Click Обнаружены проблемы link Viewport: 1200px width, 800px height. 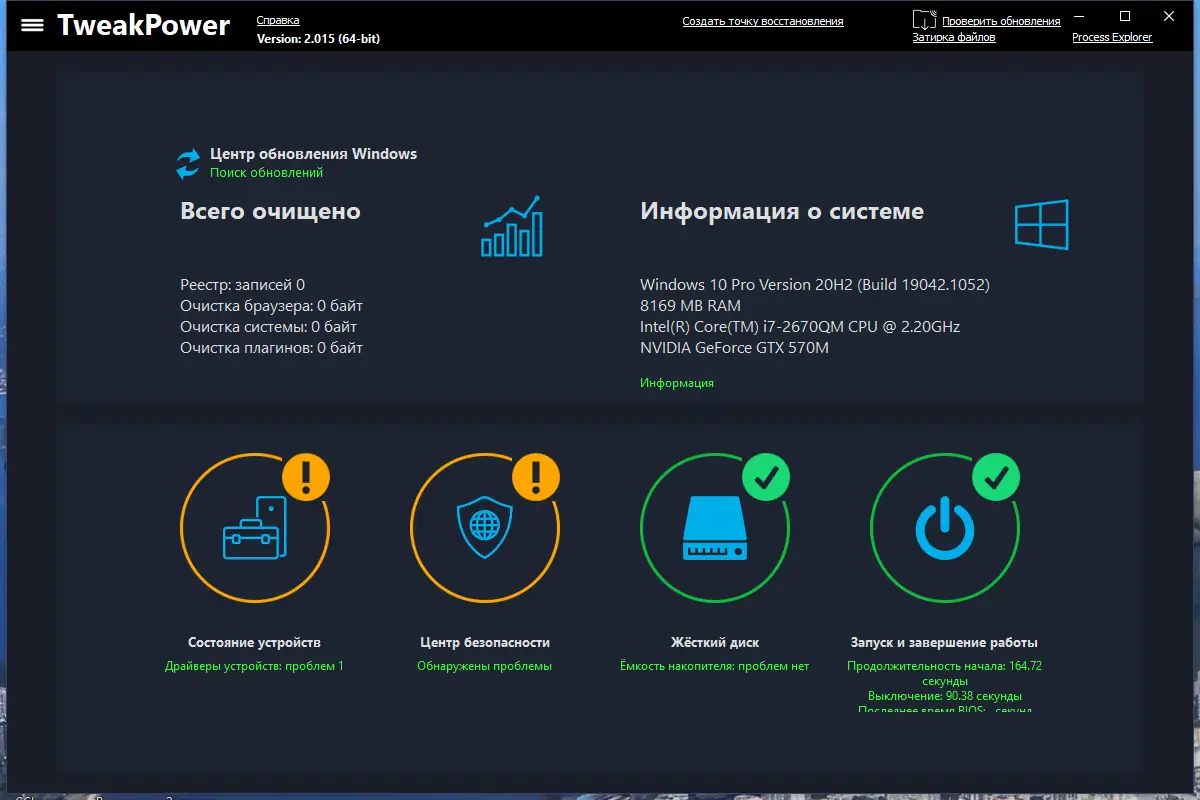tap(484, 666)
